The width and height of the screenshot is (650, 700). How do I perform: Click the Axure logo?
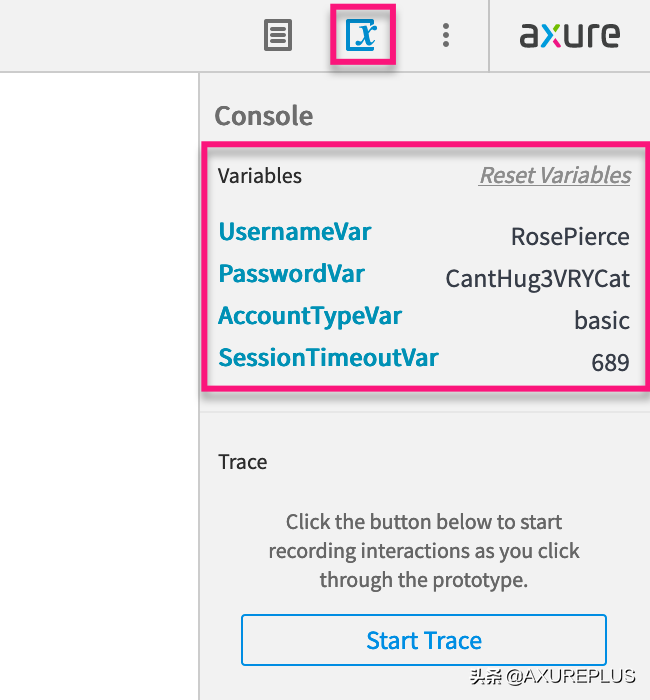pyautogui.click(x=569, y=36)
